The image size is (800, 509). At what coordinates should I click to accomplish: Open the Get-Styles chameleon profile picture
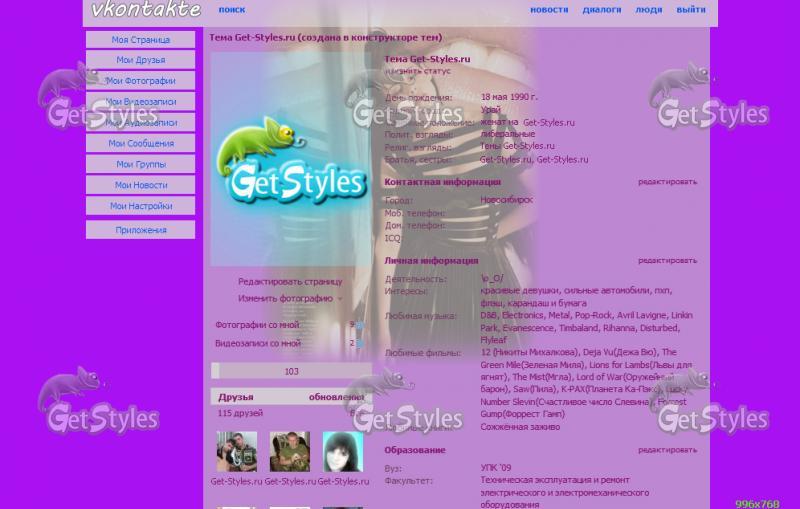pos(289,160)
